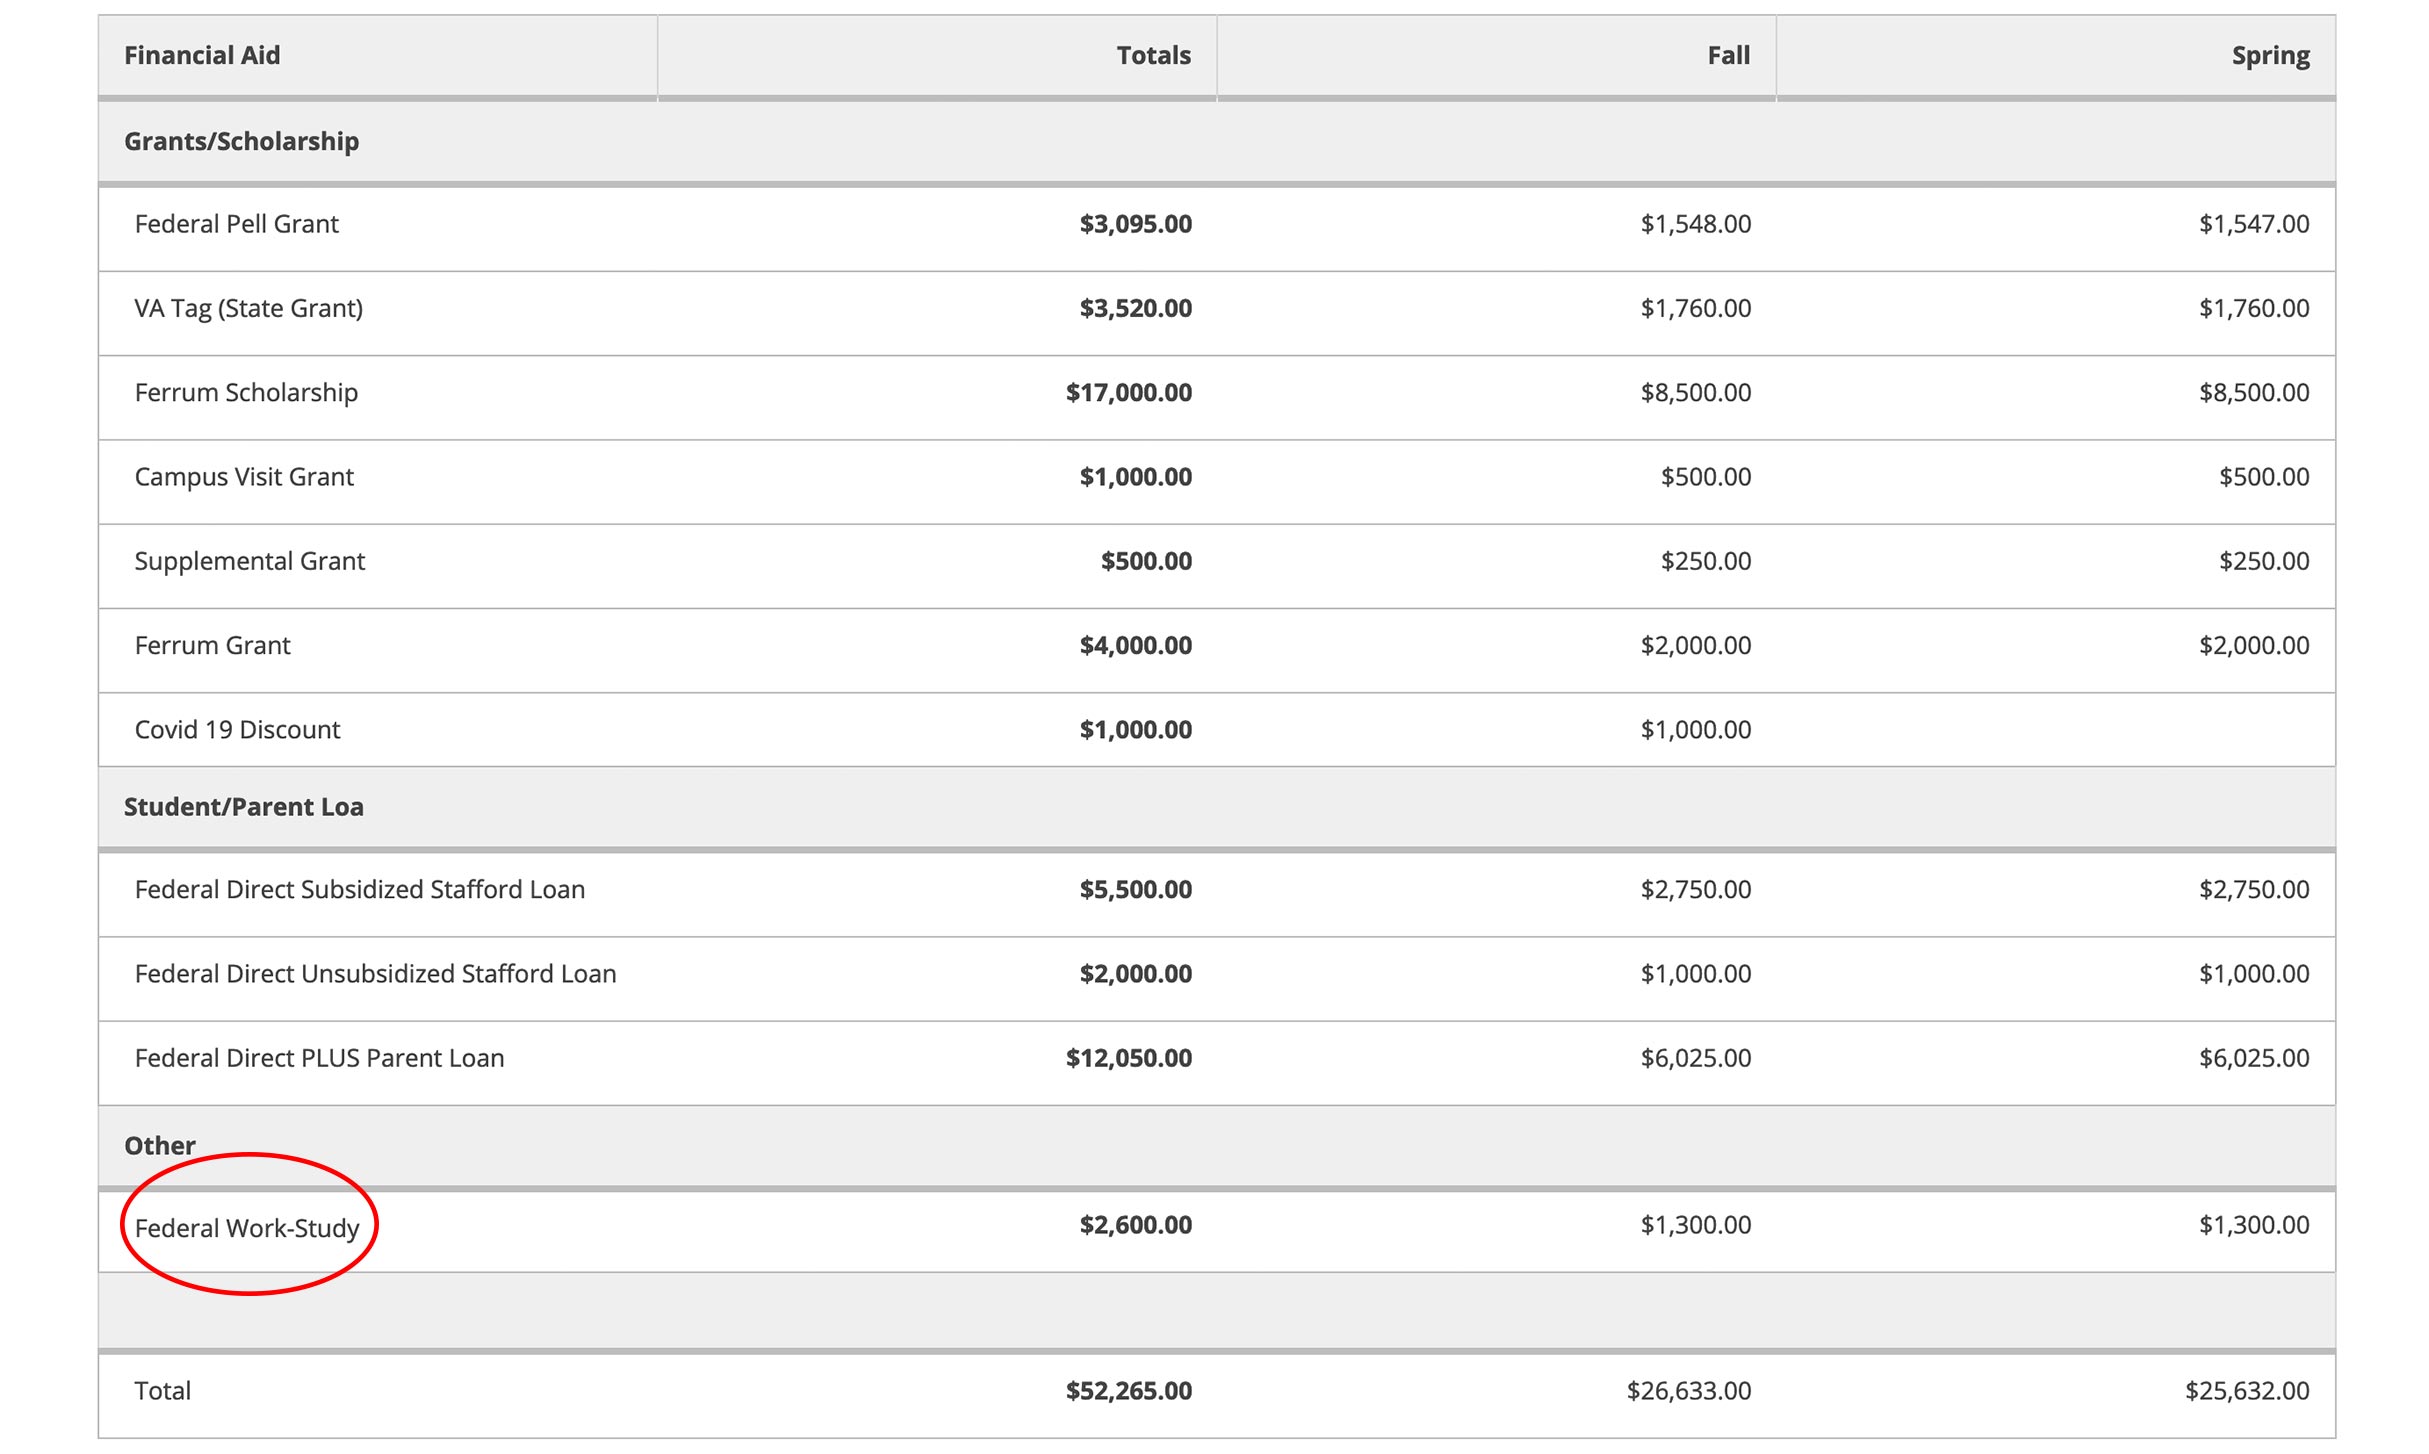The image size is (2429, 1454).
Task: Click the Federal Pell Grant row label
Action: pos(237,224)
